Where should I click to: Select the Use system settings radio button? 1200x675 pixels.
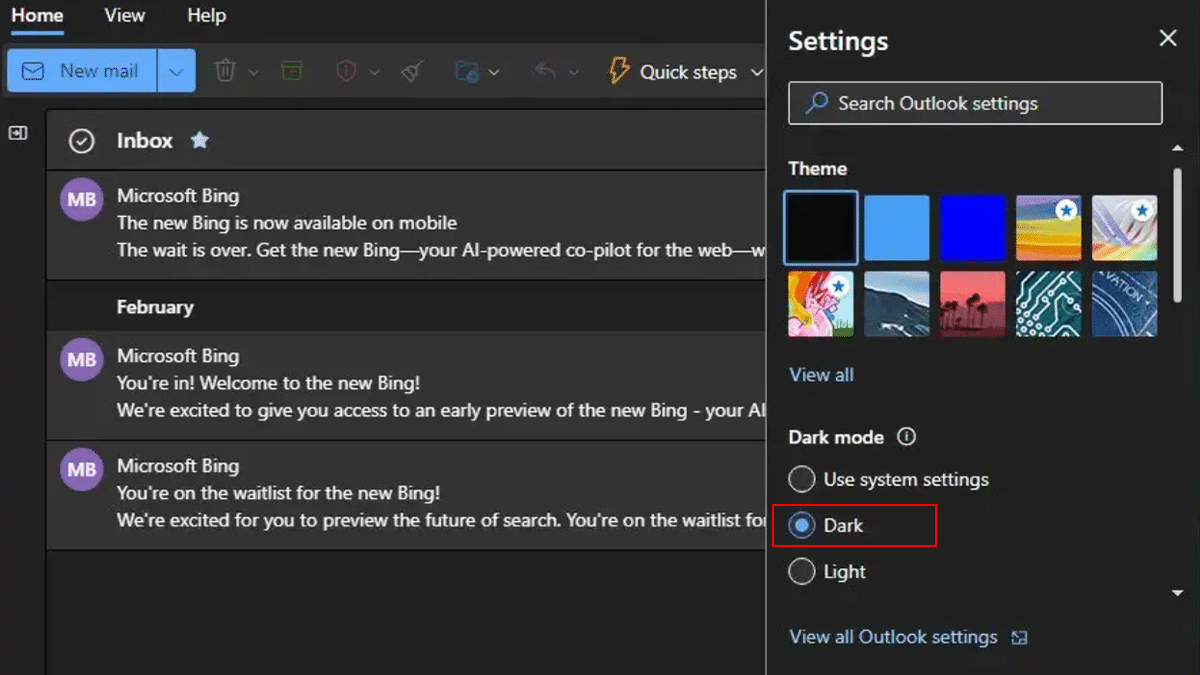tap(802, 480)
